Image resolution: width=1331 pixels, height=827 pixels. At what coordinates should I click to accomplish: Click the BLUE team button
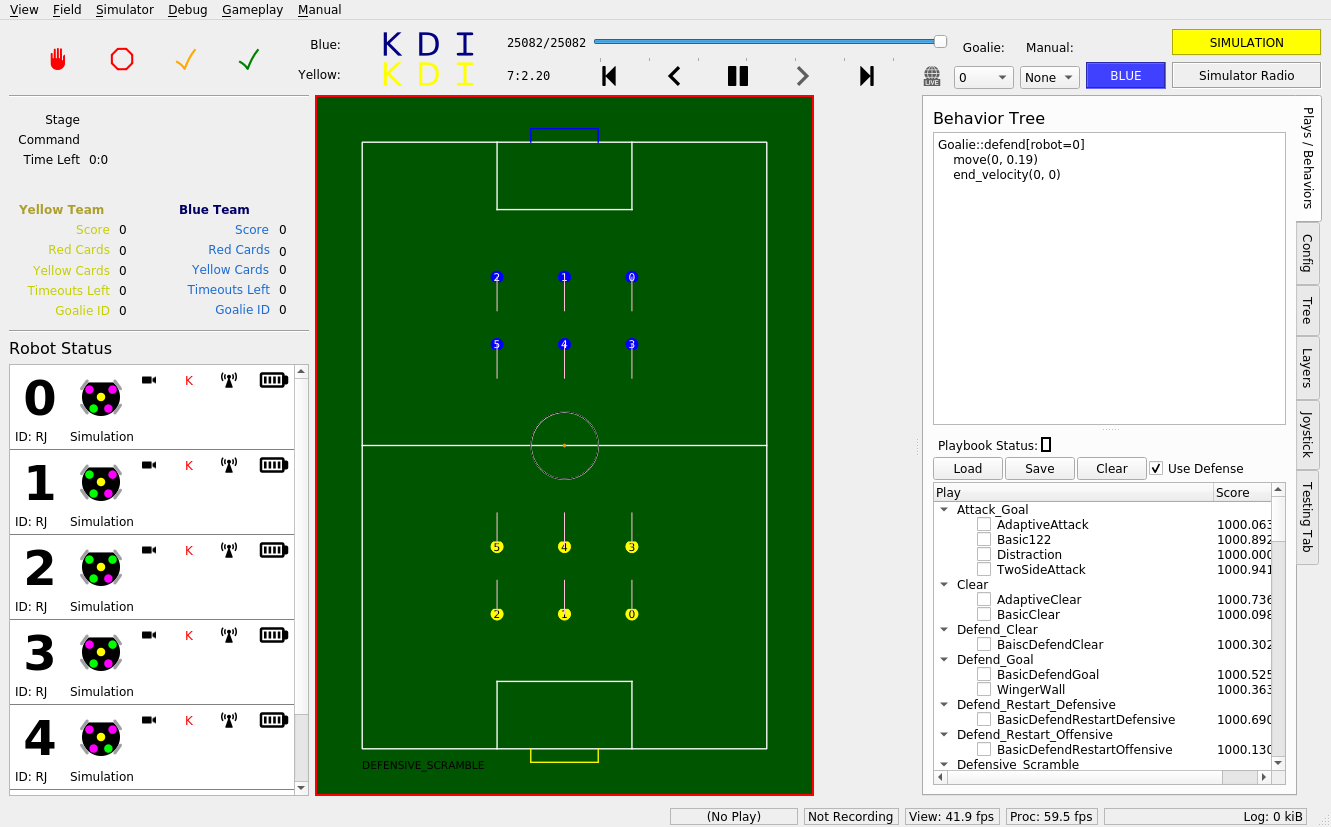(x=1126, y=76)
